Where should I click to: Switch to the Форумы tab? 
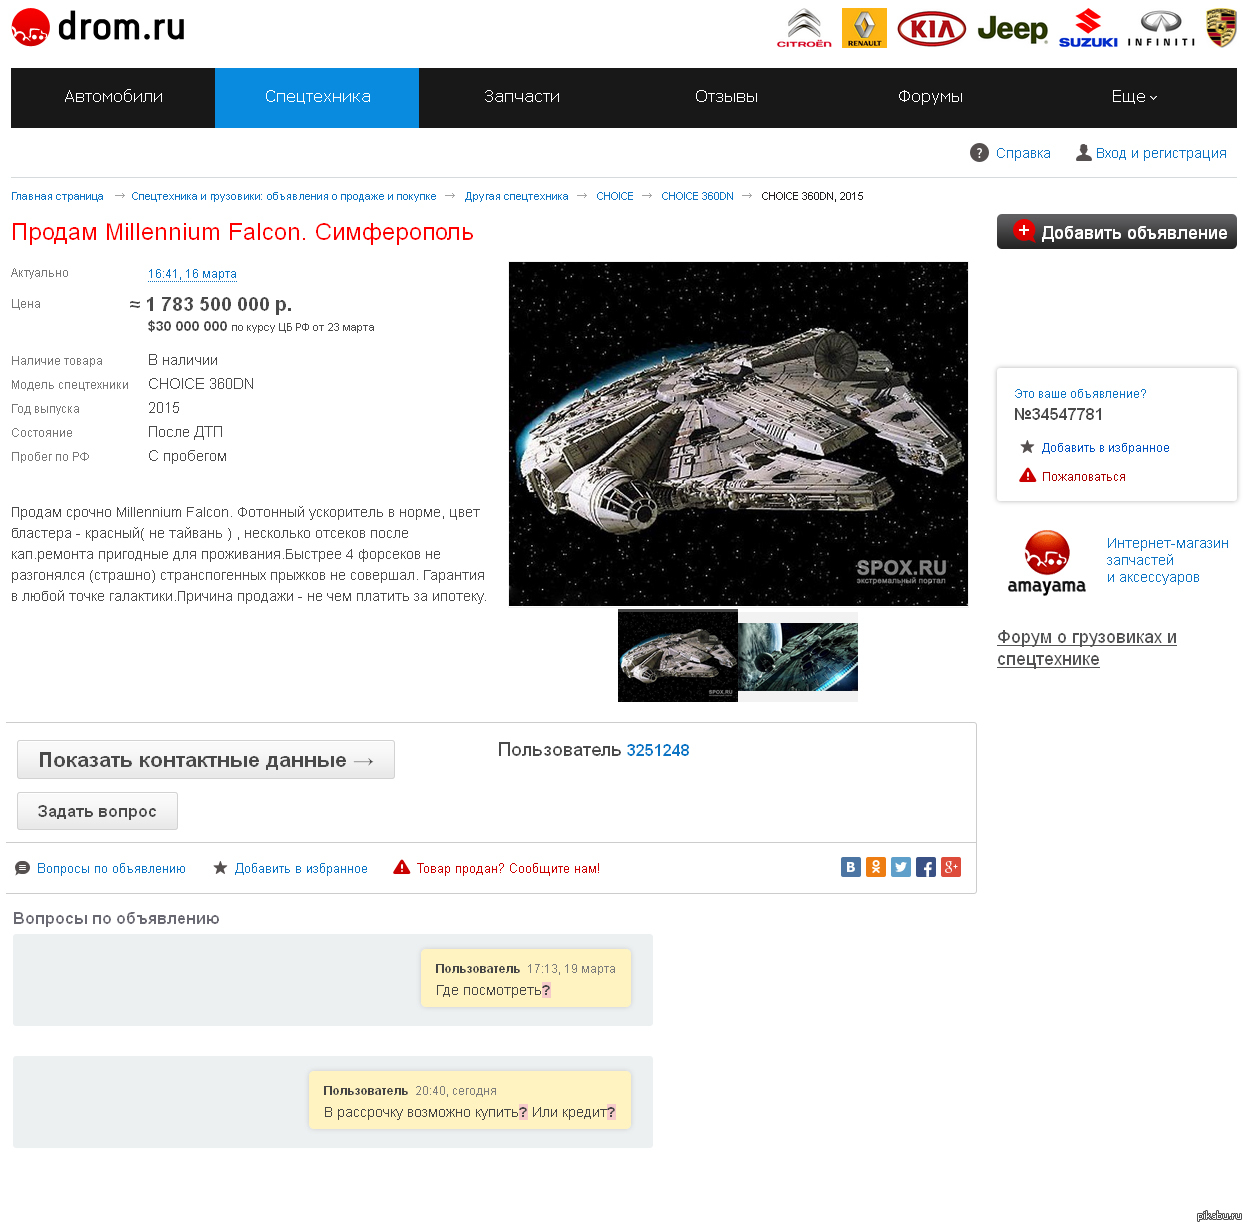tap(930, 97)
